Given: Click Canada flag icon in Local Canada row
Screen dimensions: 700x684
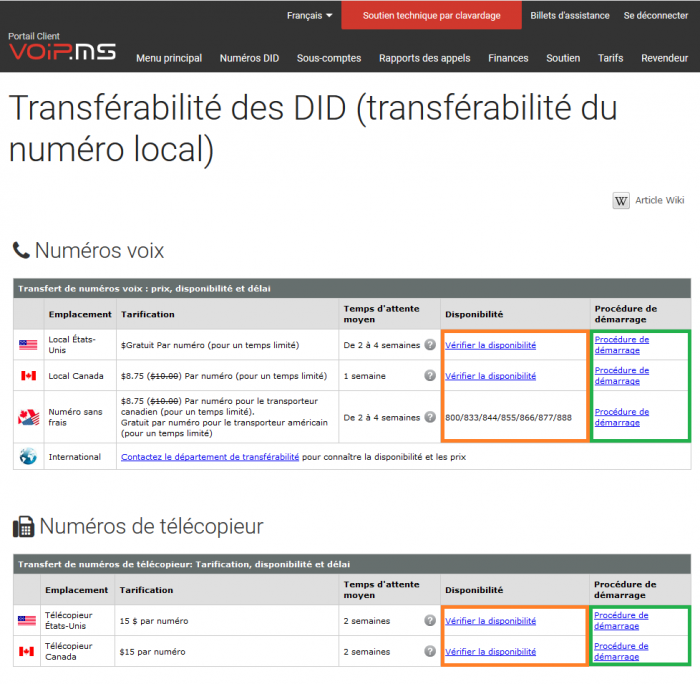Looking at the screenshot, I should click(29, 375).
